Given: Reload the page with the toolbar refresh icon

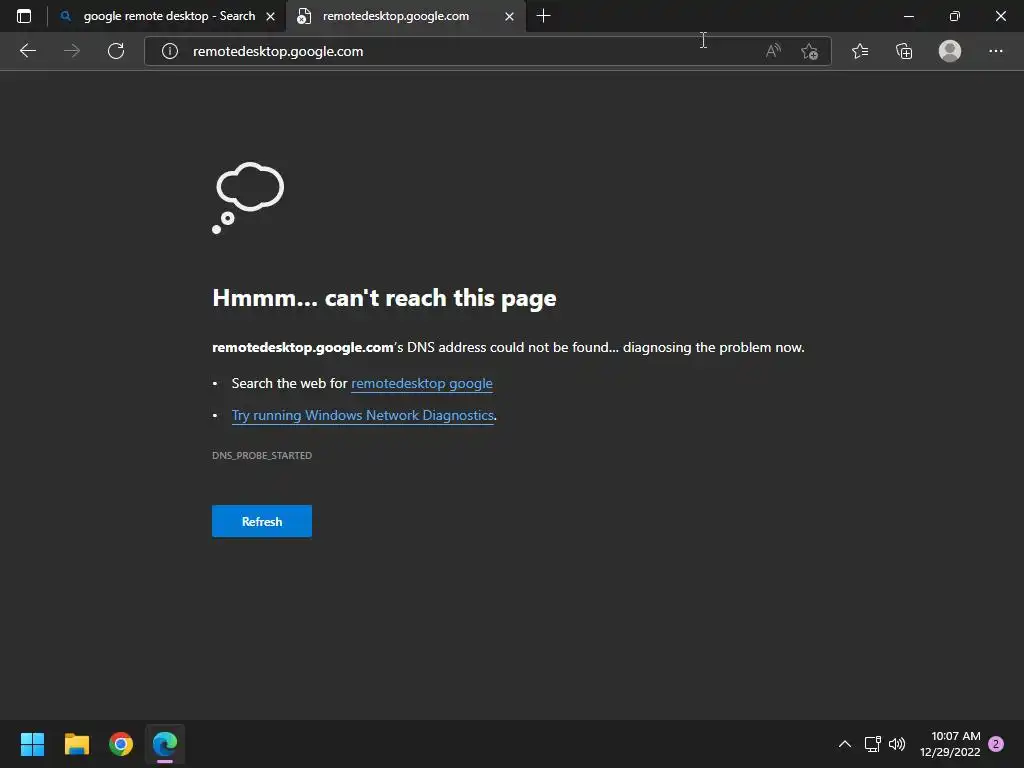Looking at the screenshot, I should coord(116,51).
